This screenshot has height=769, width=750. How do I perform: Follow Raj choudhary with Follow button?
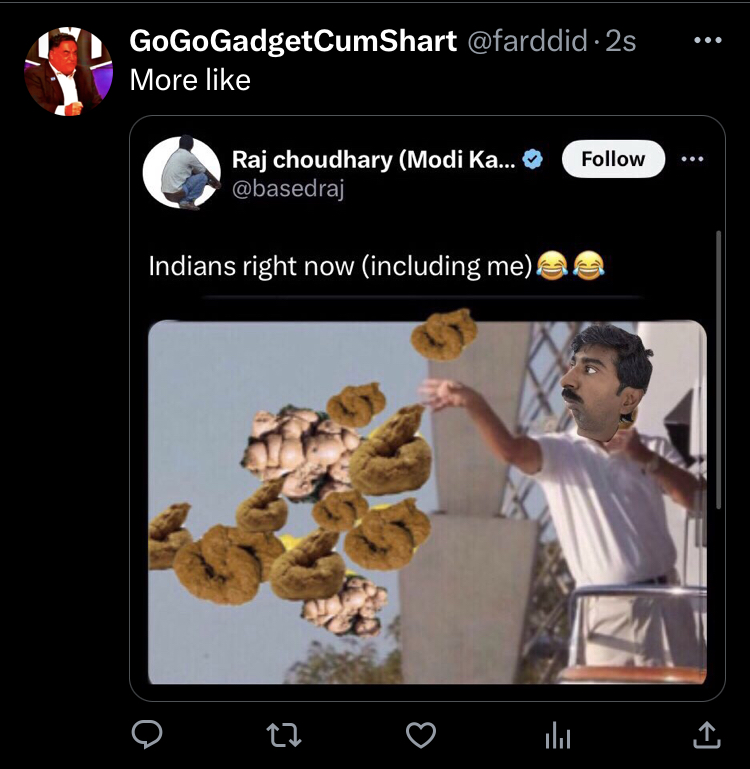(x=613, y=159)
